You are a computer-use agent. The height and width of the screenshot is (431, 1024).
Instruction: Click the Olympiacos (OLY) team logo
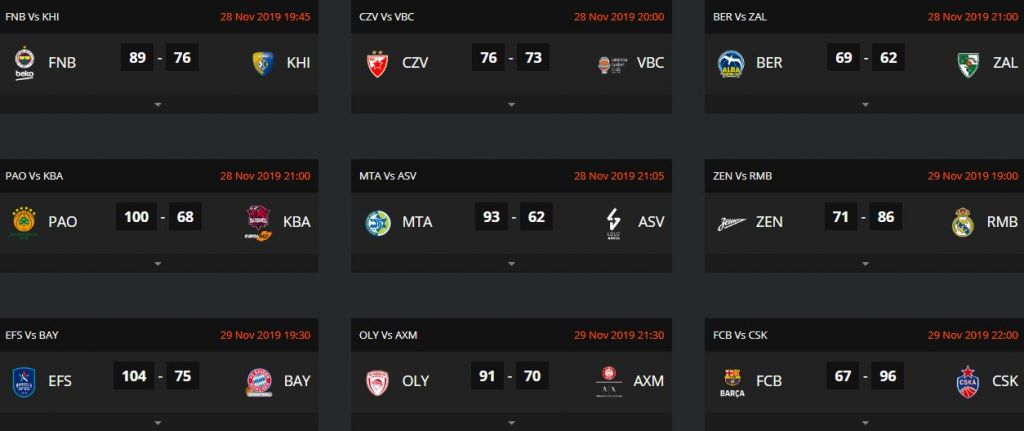pyautogui.click(x=378, y=380)
